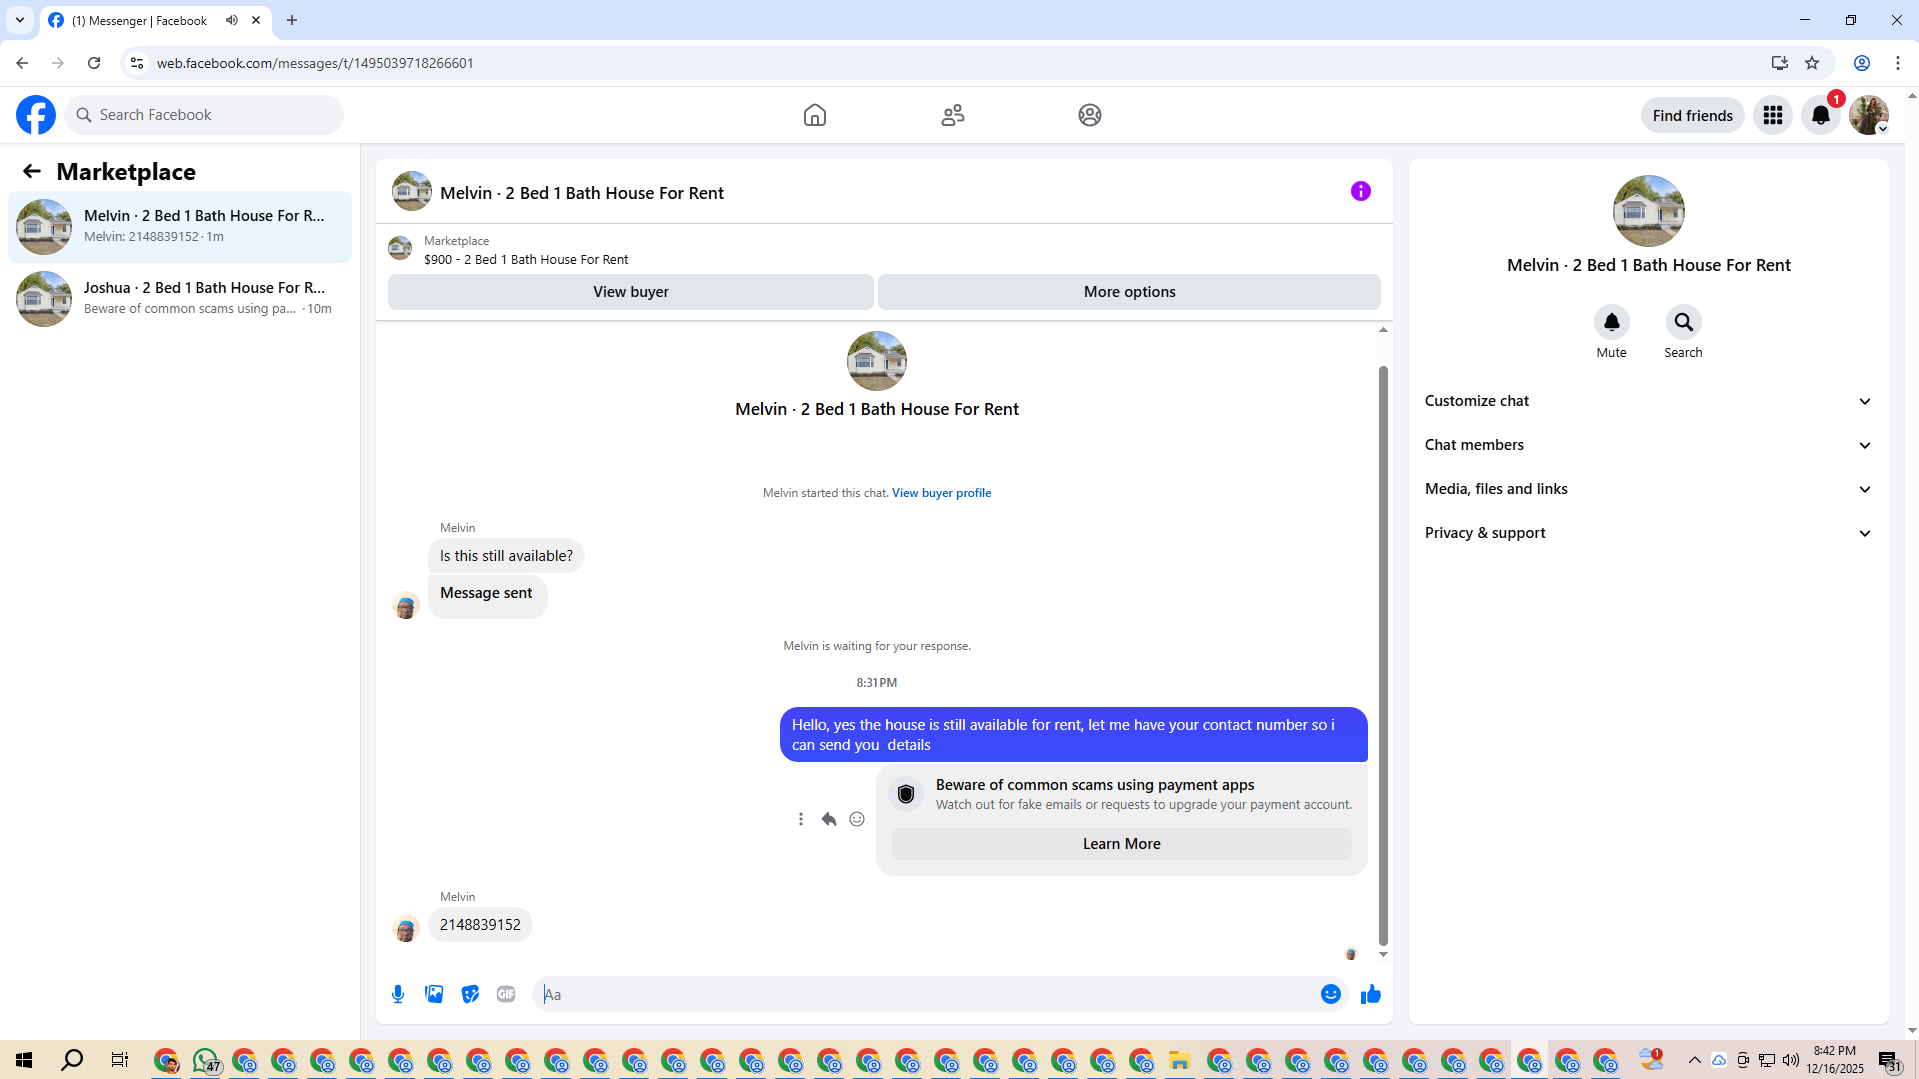Expand the Privacy & support section
The width and height of the screenshot is (1919, 1079).
pos(1648,533)
